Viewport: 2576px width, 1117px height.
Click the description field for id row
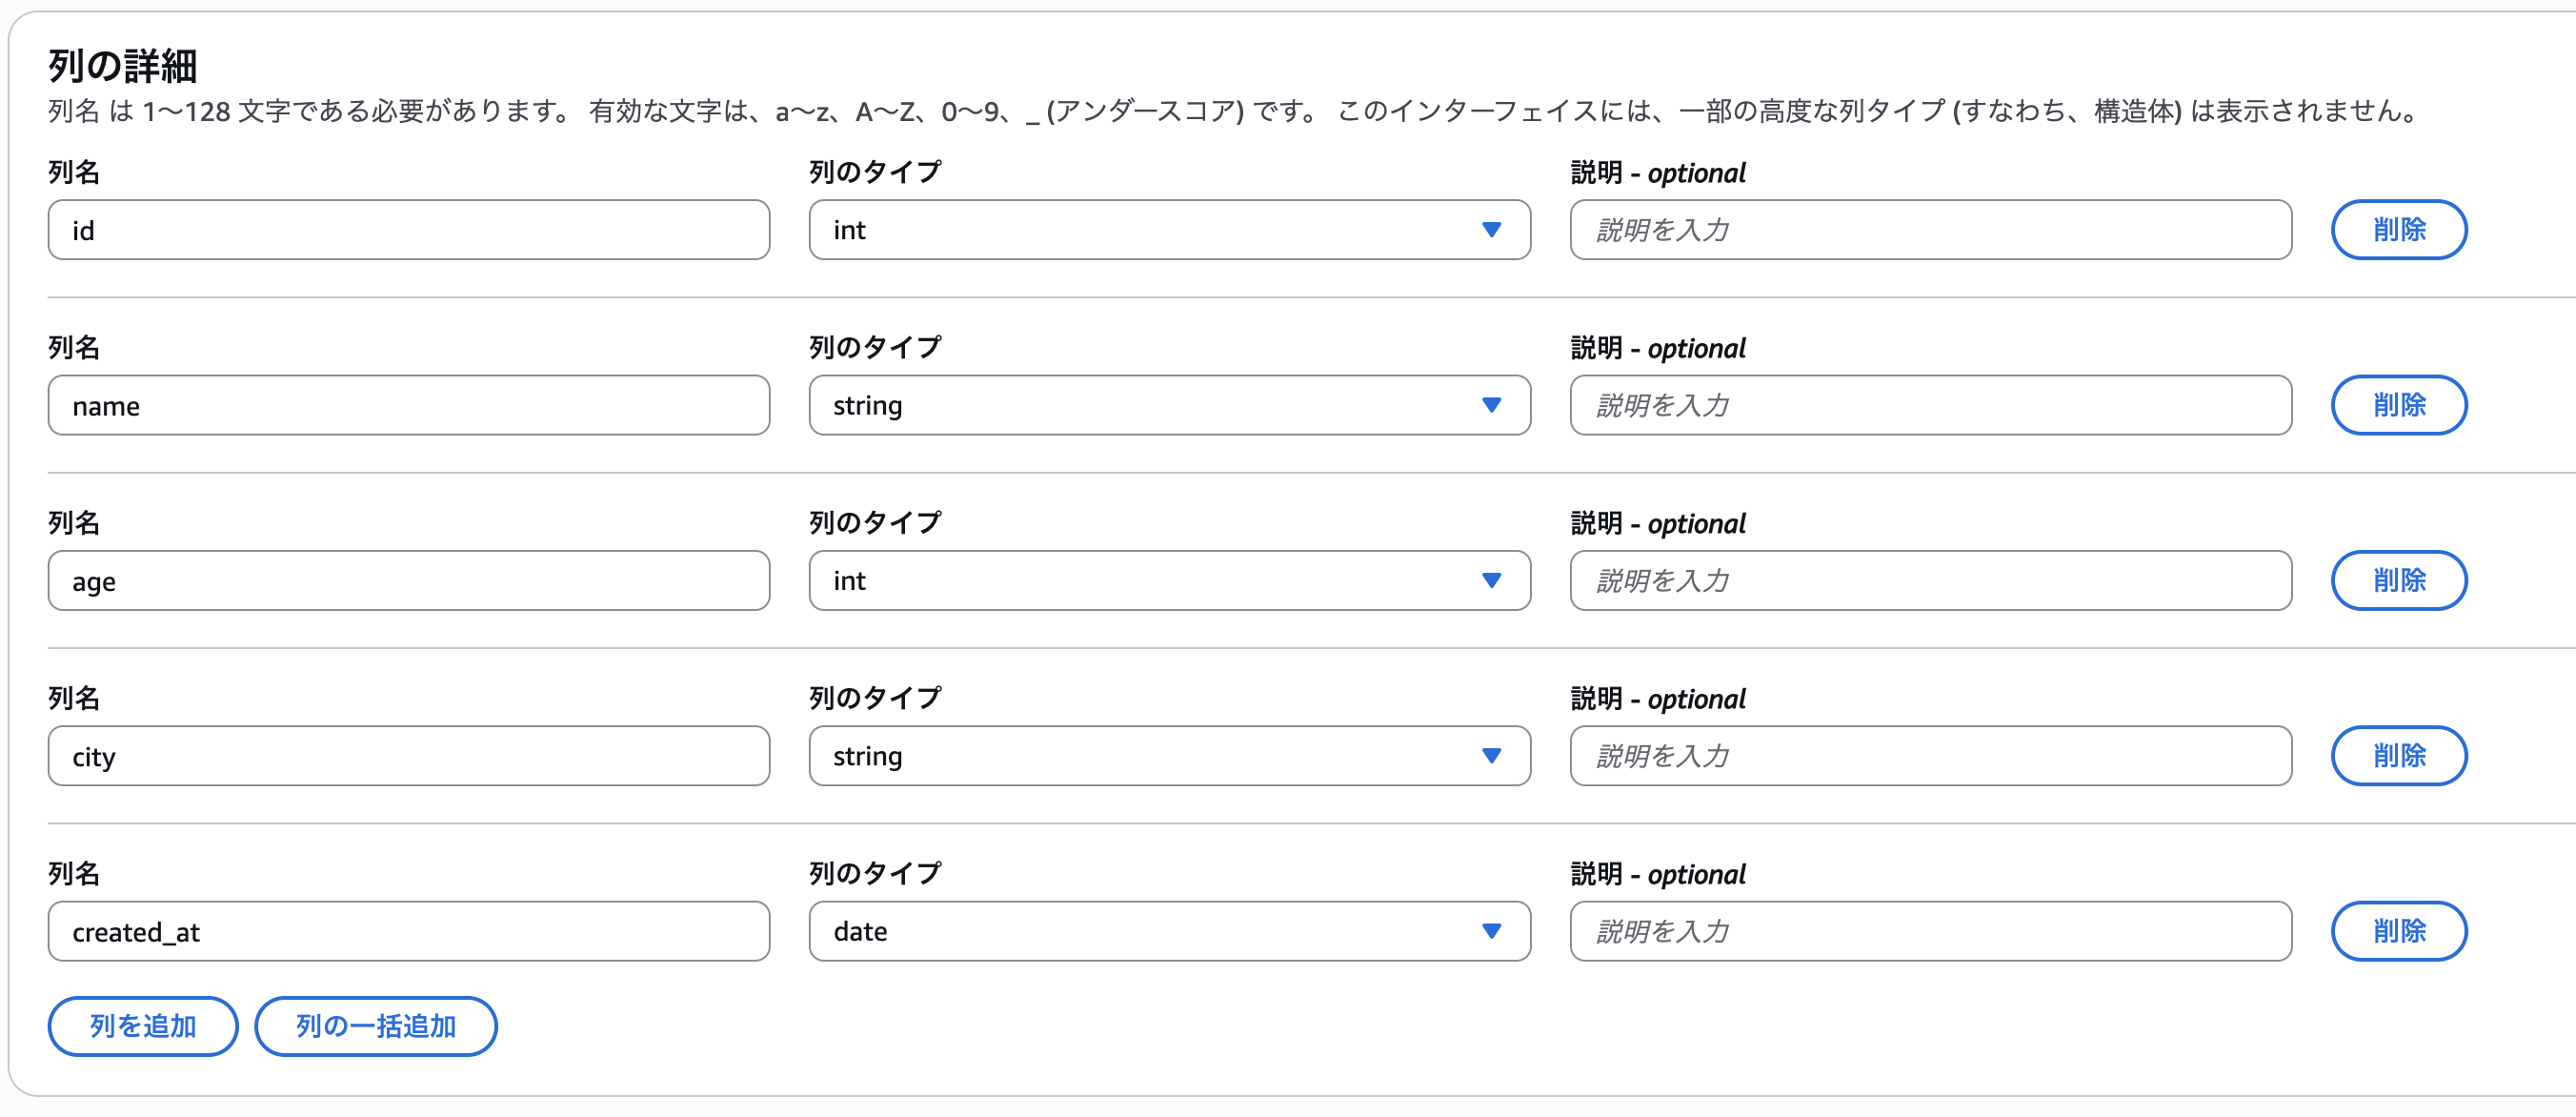(1930, 230)
